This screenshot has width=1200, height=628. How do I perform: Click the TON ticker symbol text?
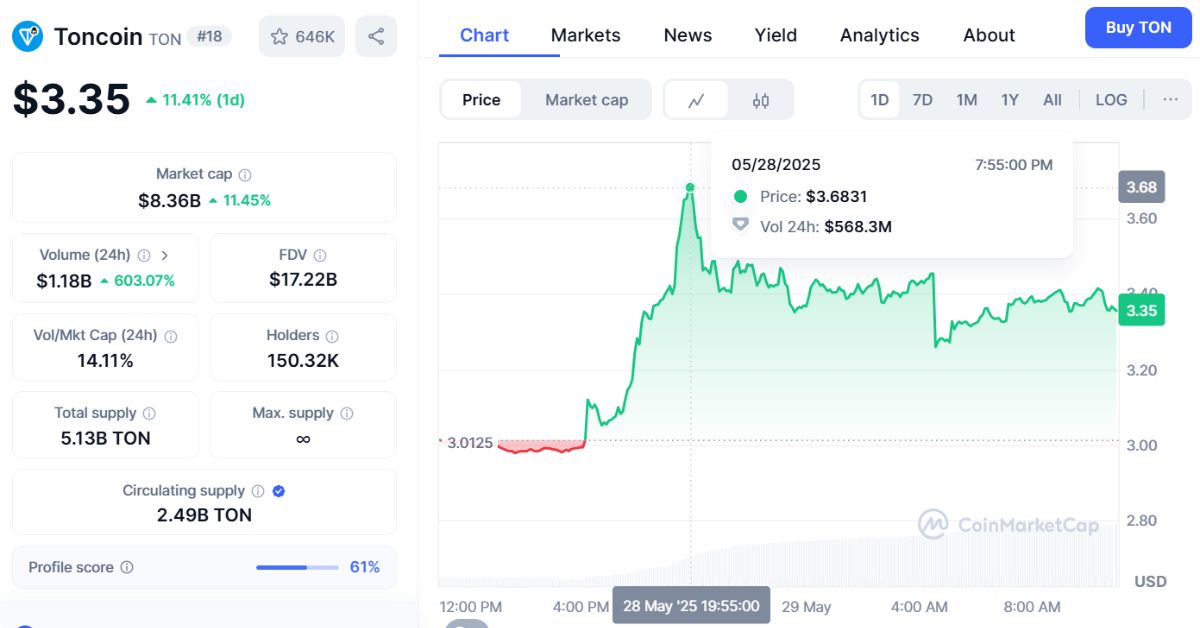click(x=165, y=39)
